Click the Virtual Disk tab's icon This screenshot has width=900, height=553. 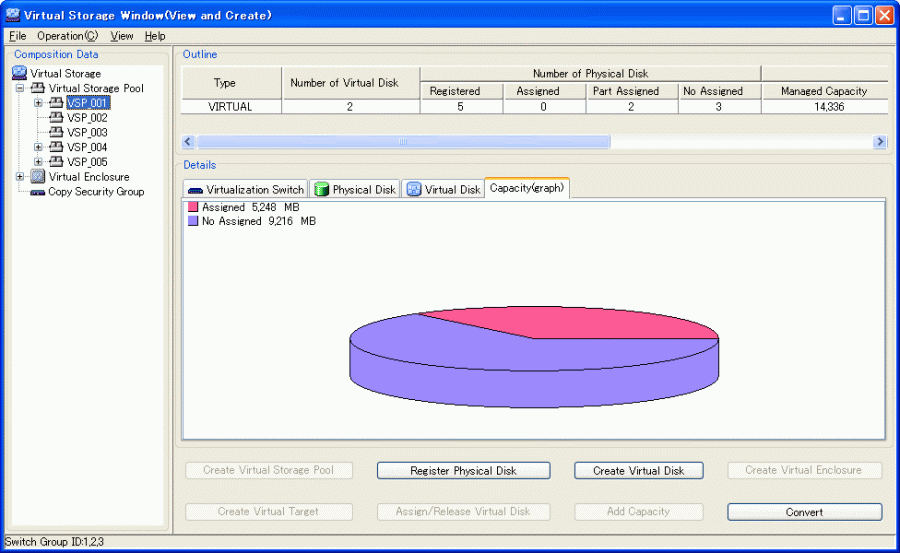(414, 189)
